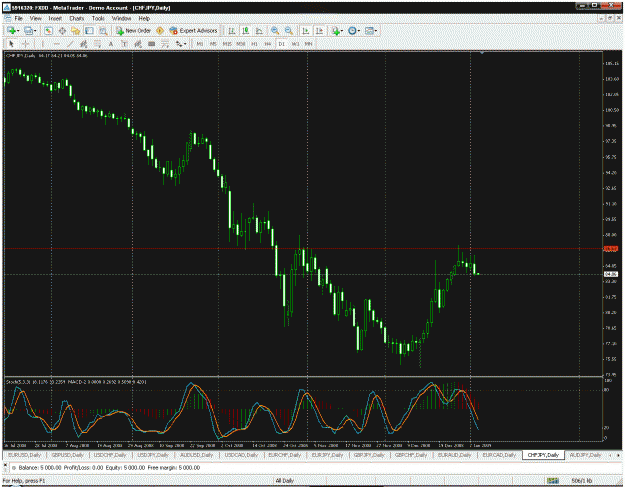
Task: Click the Periods clock icon
Action: [352, 31]
